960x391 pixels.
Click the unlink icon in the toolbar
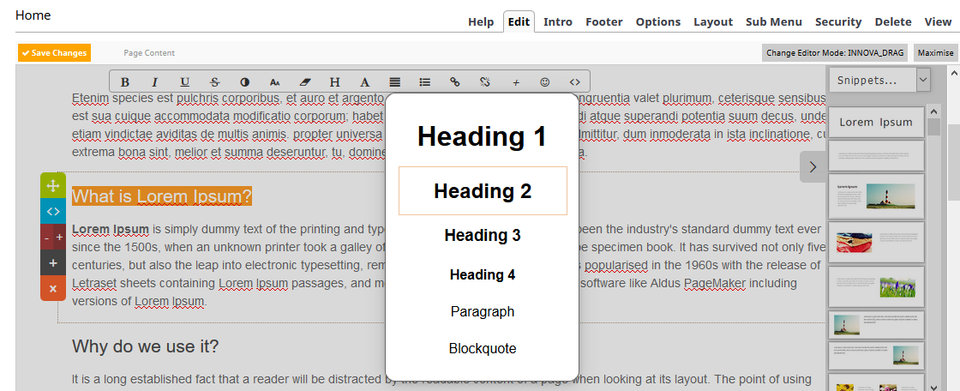coord(486,82)
